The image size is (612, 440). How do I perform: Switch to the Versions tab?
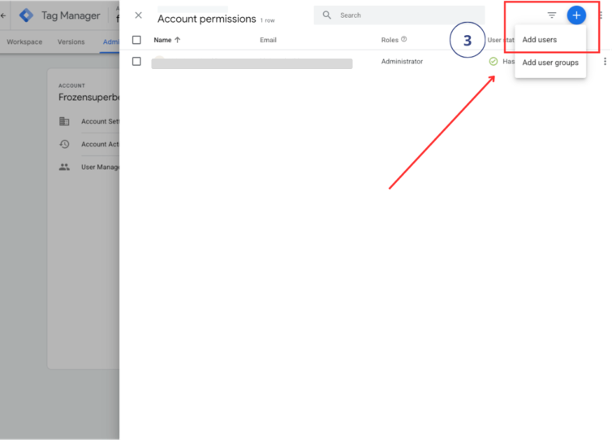tap(71, 42)
